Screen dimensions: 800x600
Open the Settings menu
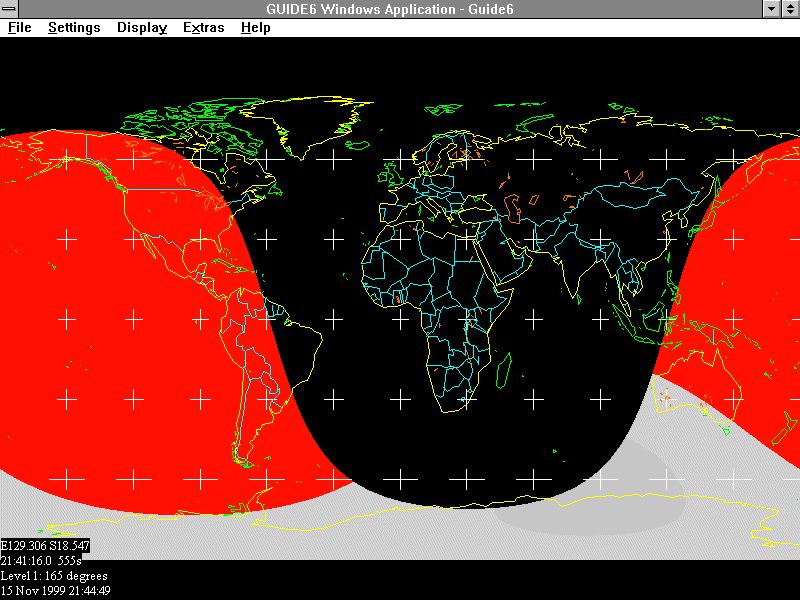pos(74,27)
